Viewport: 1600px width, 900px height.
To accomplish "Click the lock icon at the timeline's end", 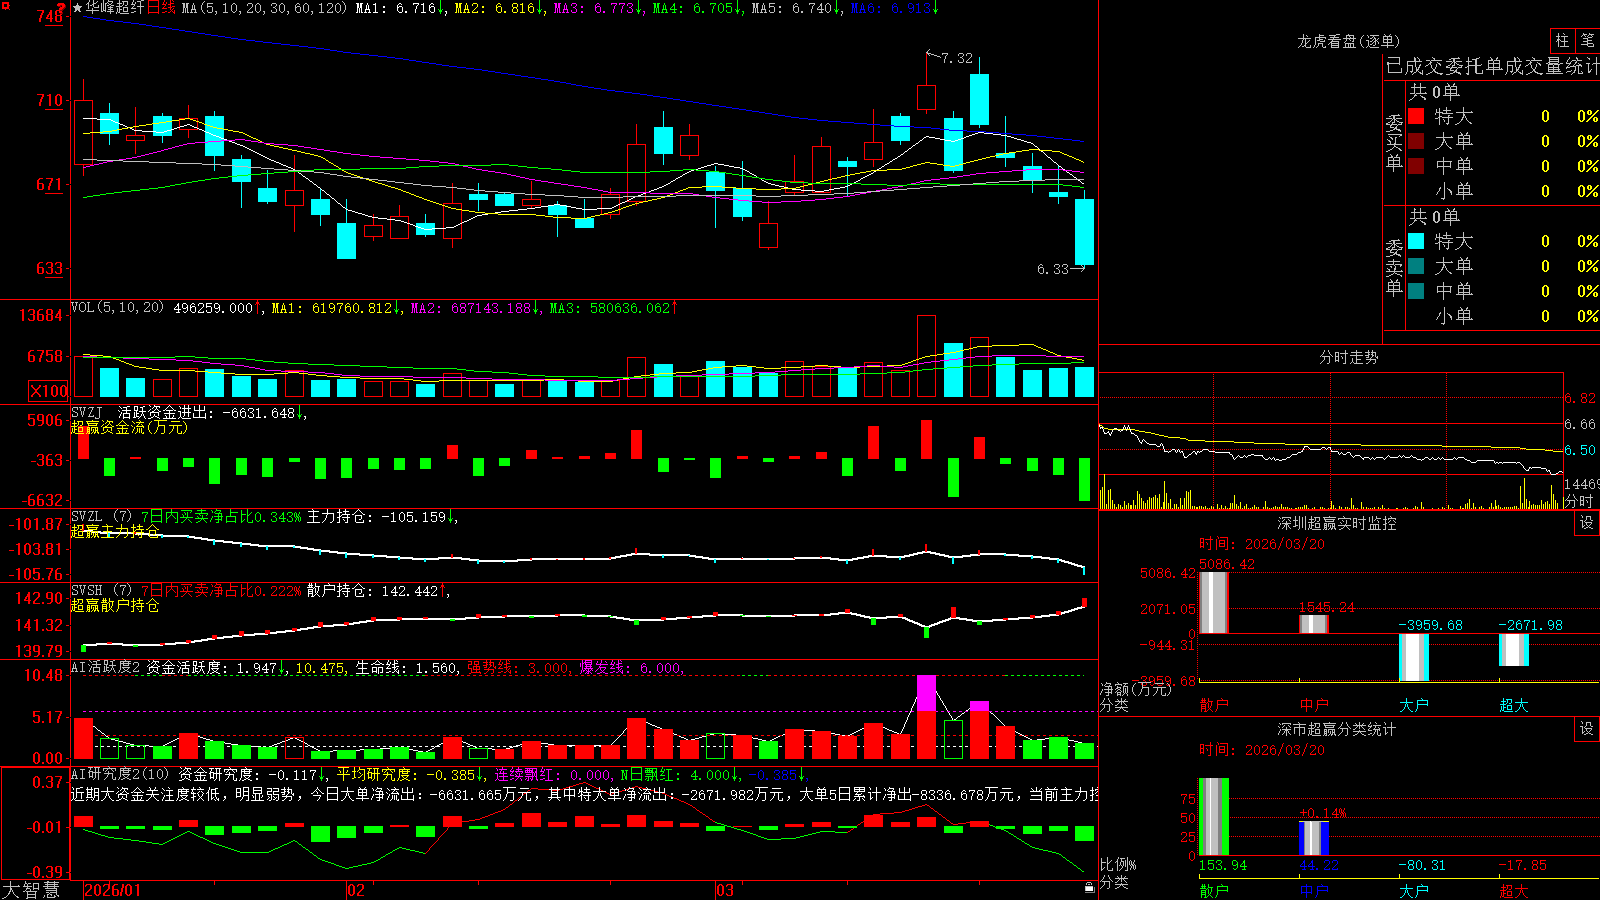I will (1089, 887).
